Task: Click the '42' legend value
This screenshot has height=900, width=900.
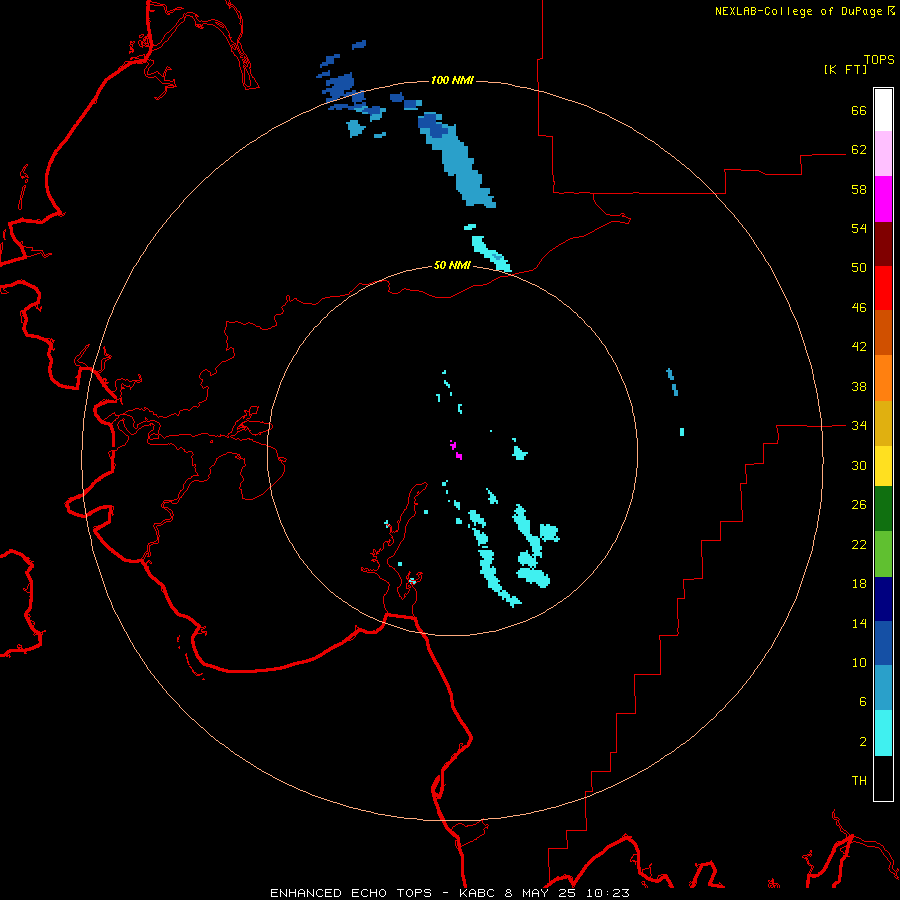Action: point(859,346)
